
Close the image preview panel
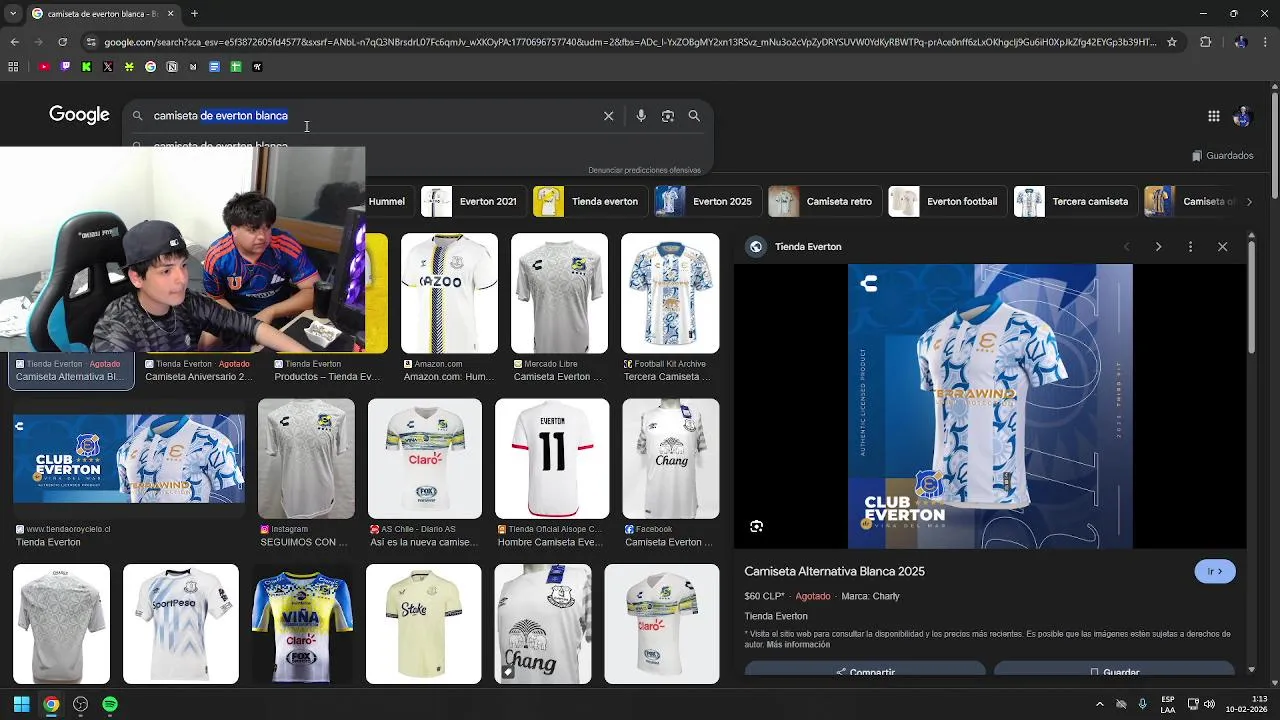tap(1222, 246)
